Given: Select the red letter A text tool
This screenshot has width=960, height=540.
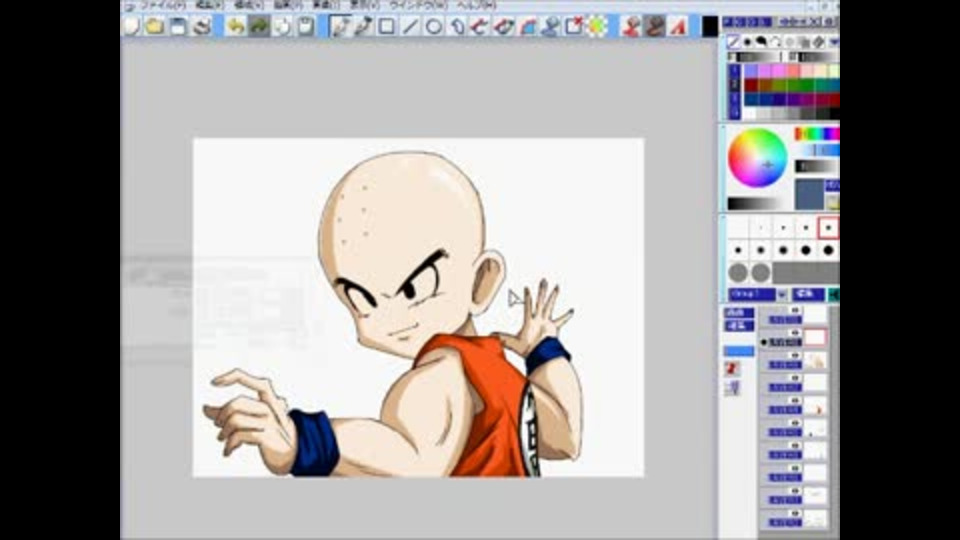Looking at the screenshot, I should [x=678, y=26].
